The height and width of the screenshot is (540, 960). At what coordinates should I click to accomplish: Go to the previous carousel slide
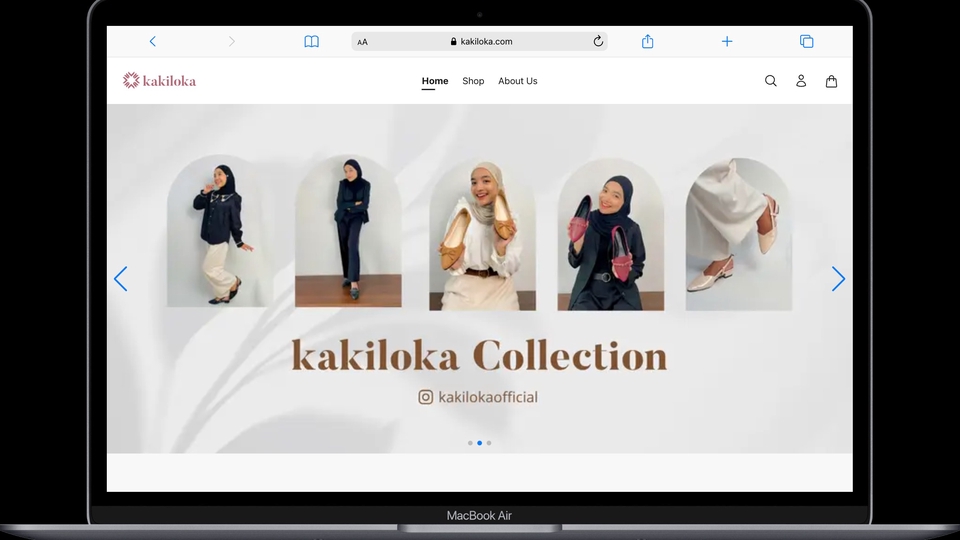coord(121,279)
